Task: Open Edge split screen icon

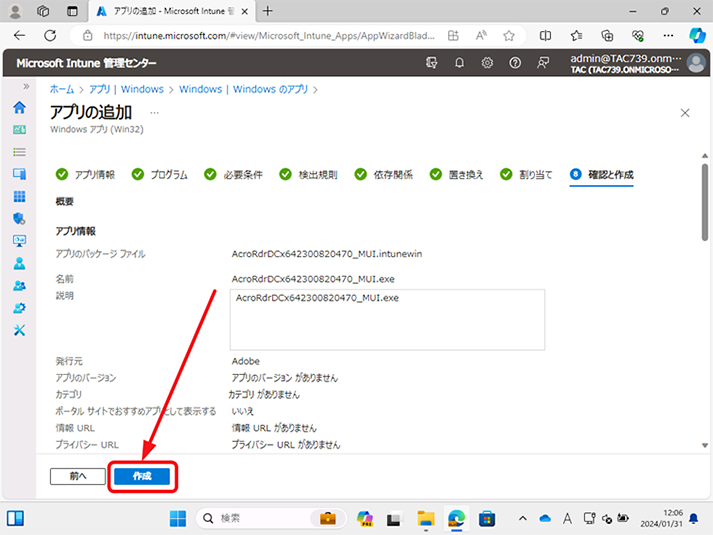Action: click(x=545, y=35)
